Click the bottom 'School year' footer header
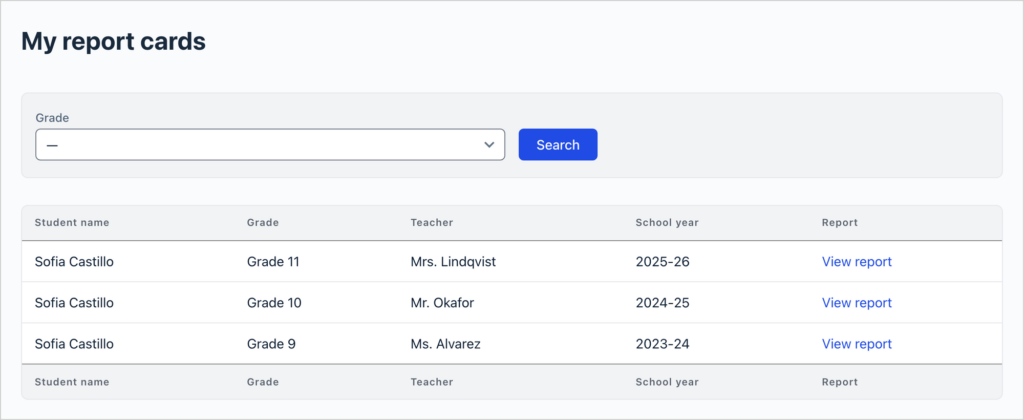 667,382
